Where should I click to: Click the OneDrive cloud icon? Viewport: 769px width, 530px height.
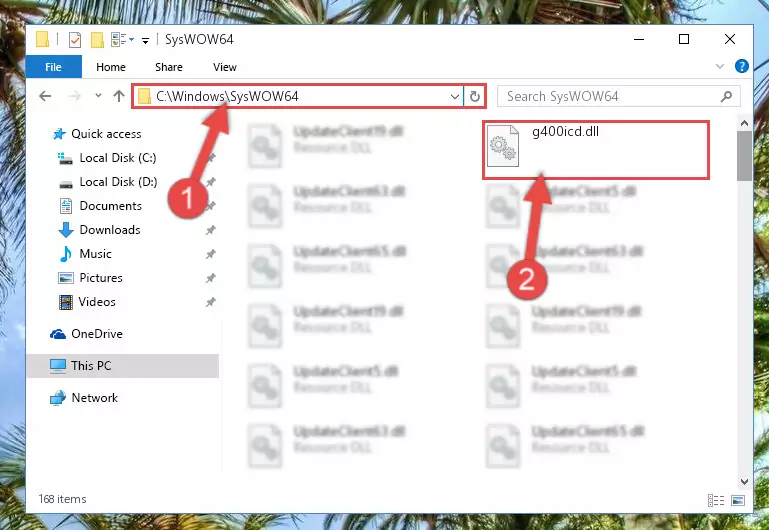point(58,334)
